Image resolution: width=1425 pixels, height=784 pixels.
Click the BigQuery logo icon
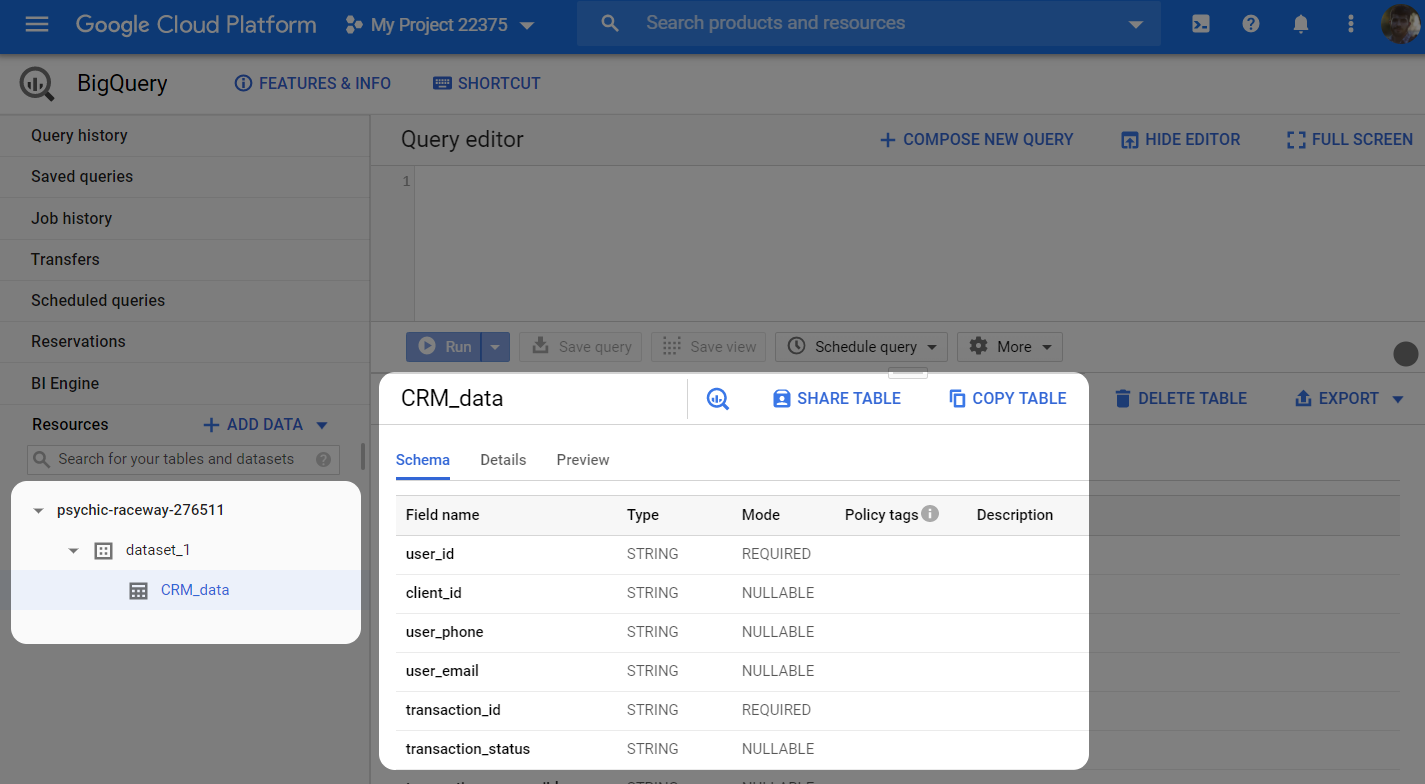(x=37, y=84)
